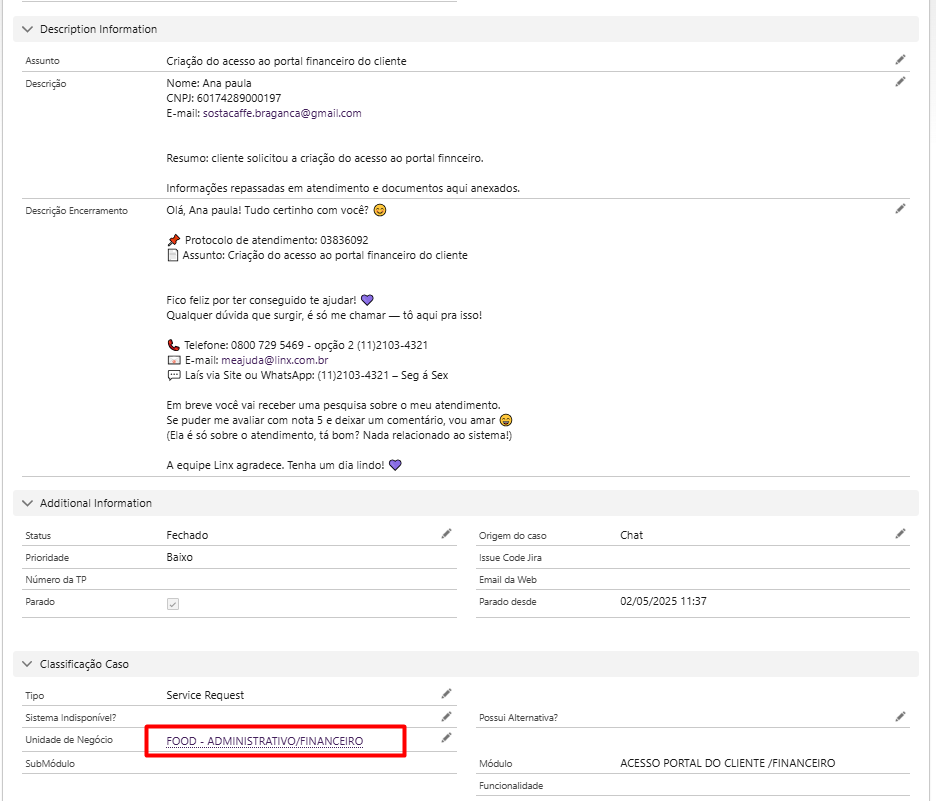Collapse the Description Information section
The image size is (936, 801).
pos(28,30)
